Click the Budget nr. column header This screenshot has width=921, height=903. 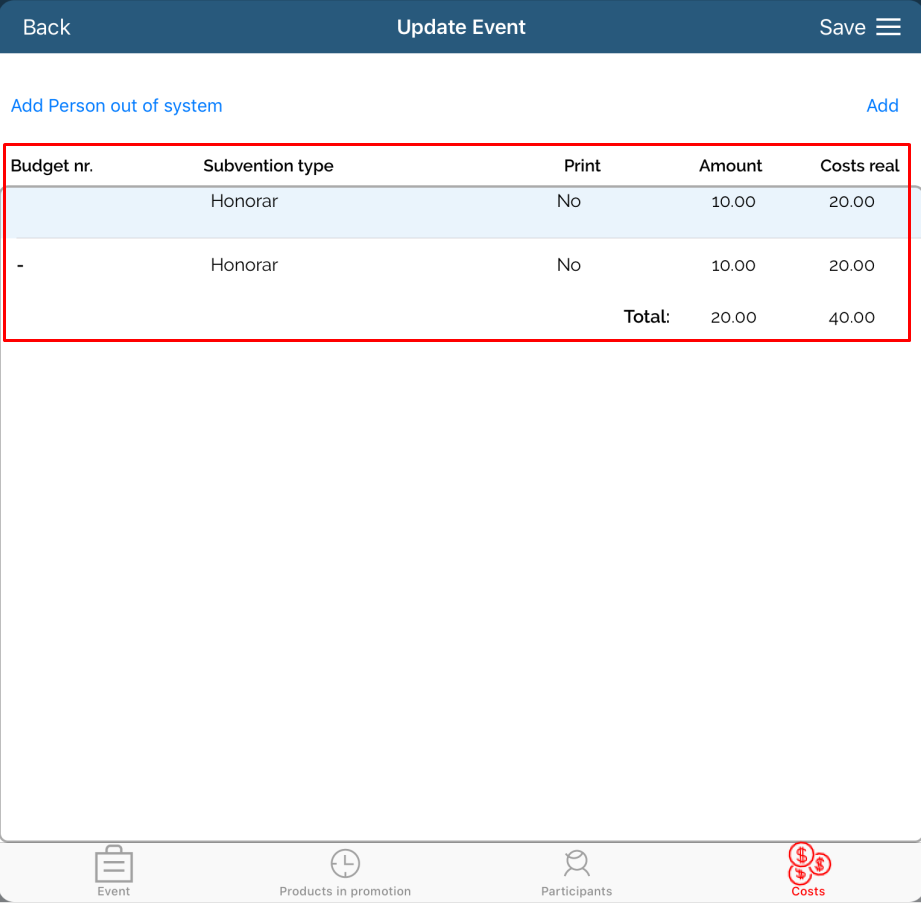click(52, 166)
